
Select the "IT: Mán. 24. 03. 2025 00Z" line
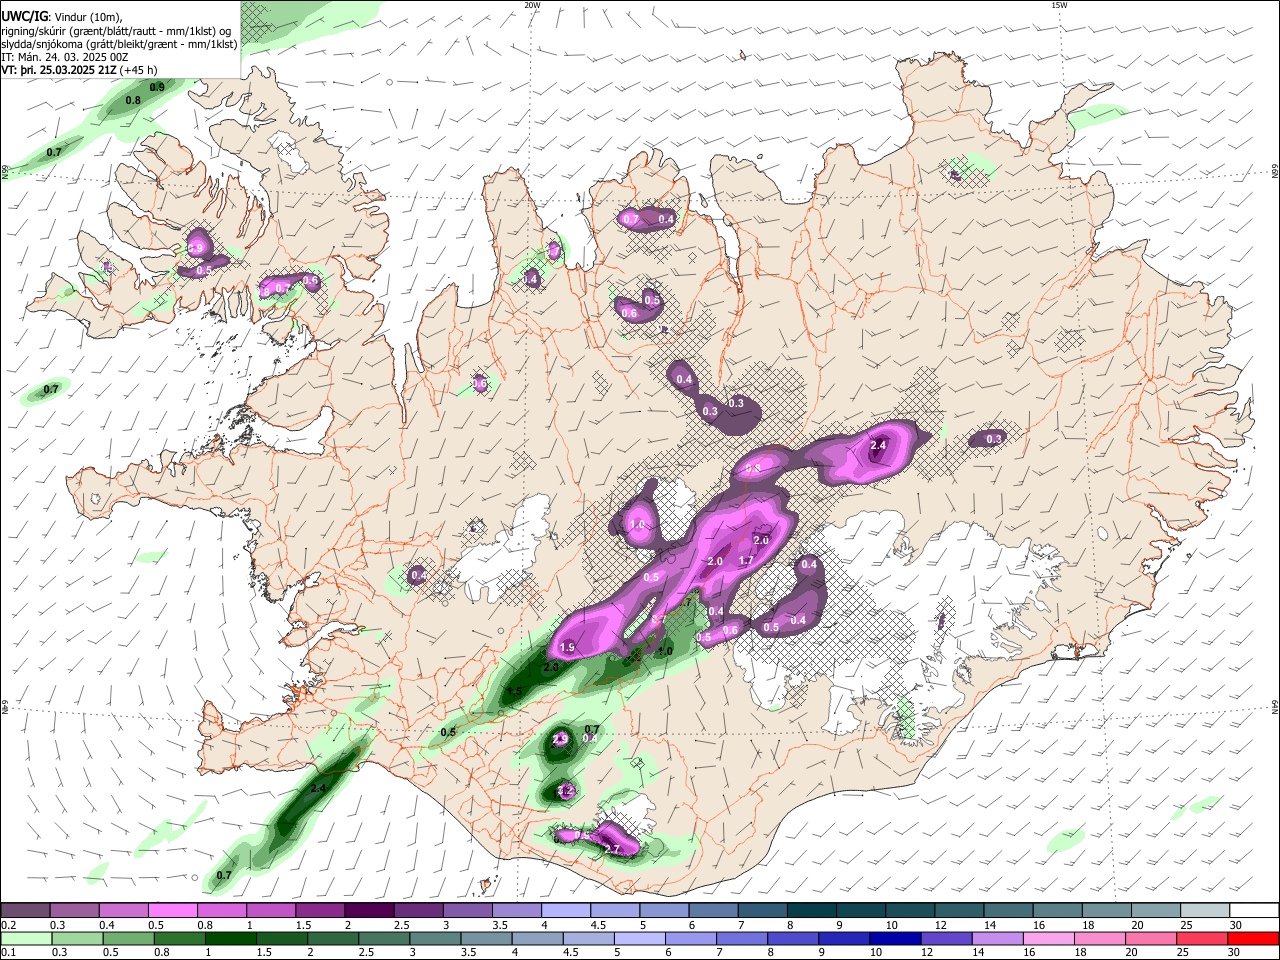coord(66,57)
